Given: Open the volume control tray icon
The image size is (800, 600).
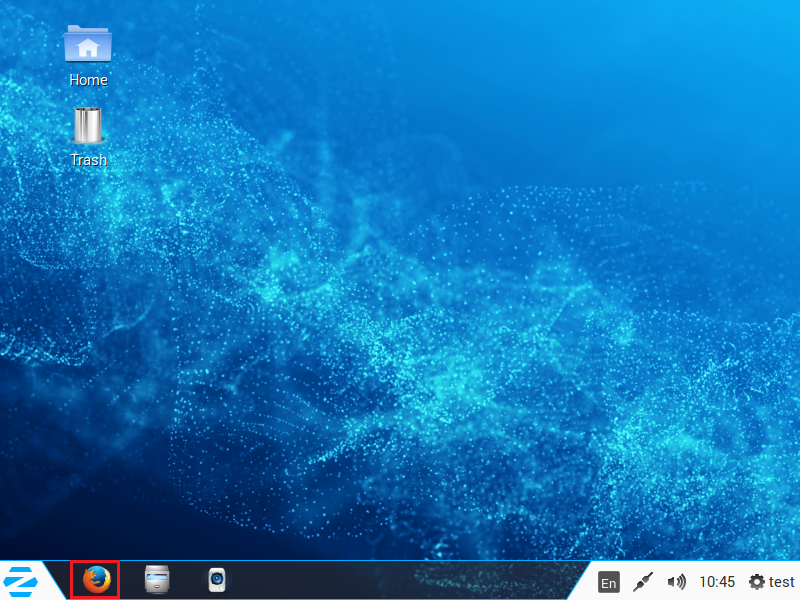Looking at the screenshot, I should coord(677,582).
